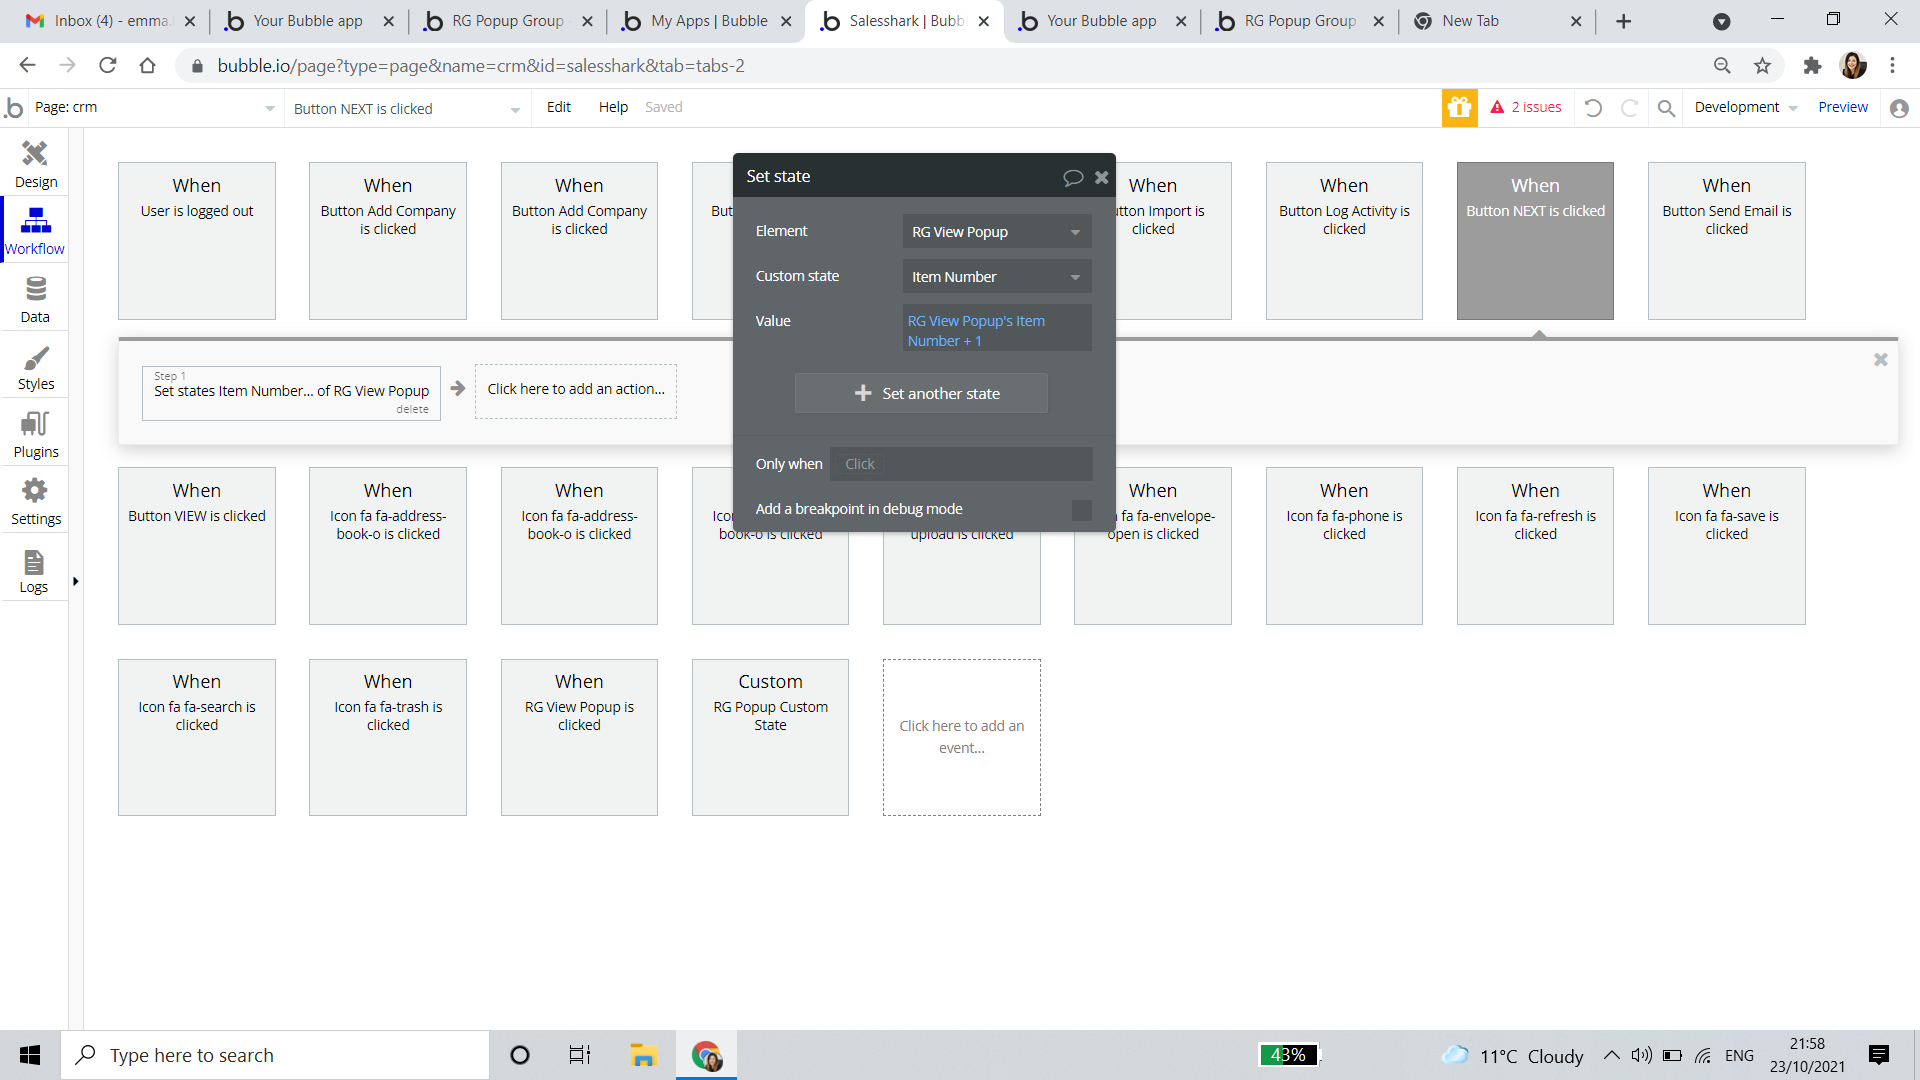Click the gift box icon
Viewport: 1920px width, 1080px height.
(1459, 107)
